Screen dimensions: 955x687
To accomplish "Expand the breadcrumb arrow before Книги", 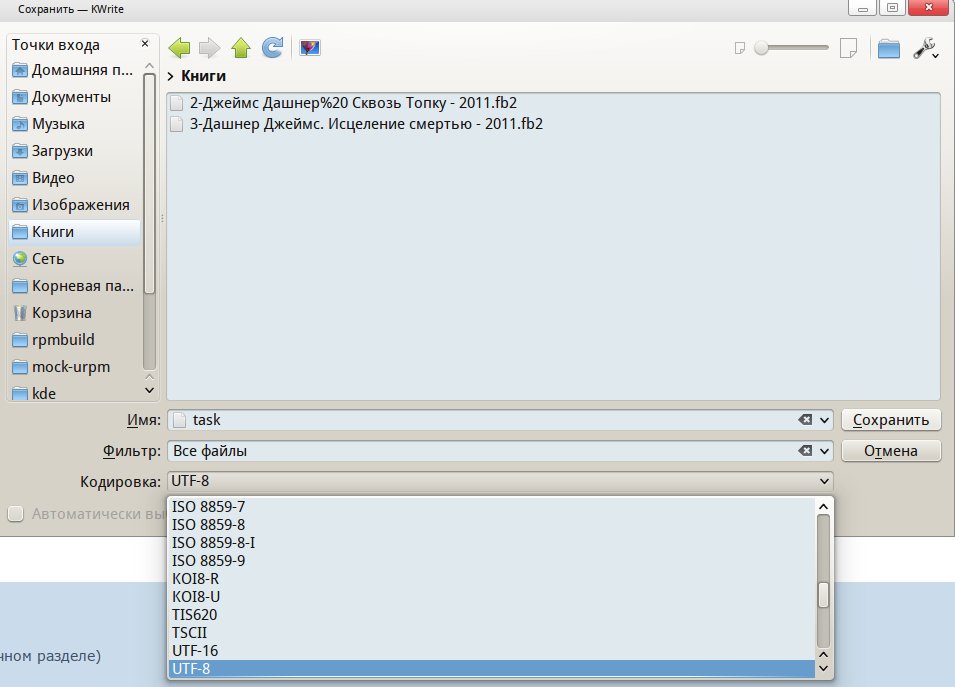I will [x=171, y=76].
